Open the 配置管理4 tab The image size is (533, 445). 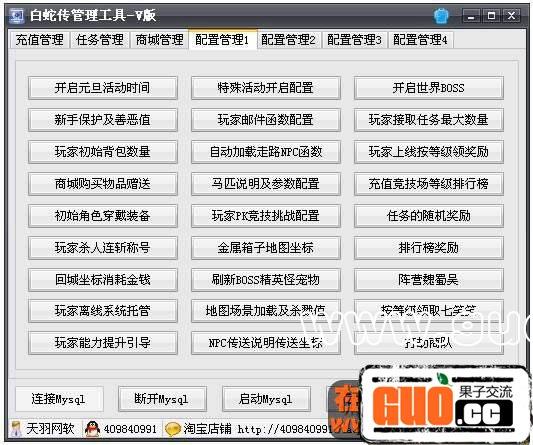pos(420,40)
